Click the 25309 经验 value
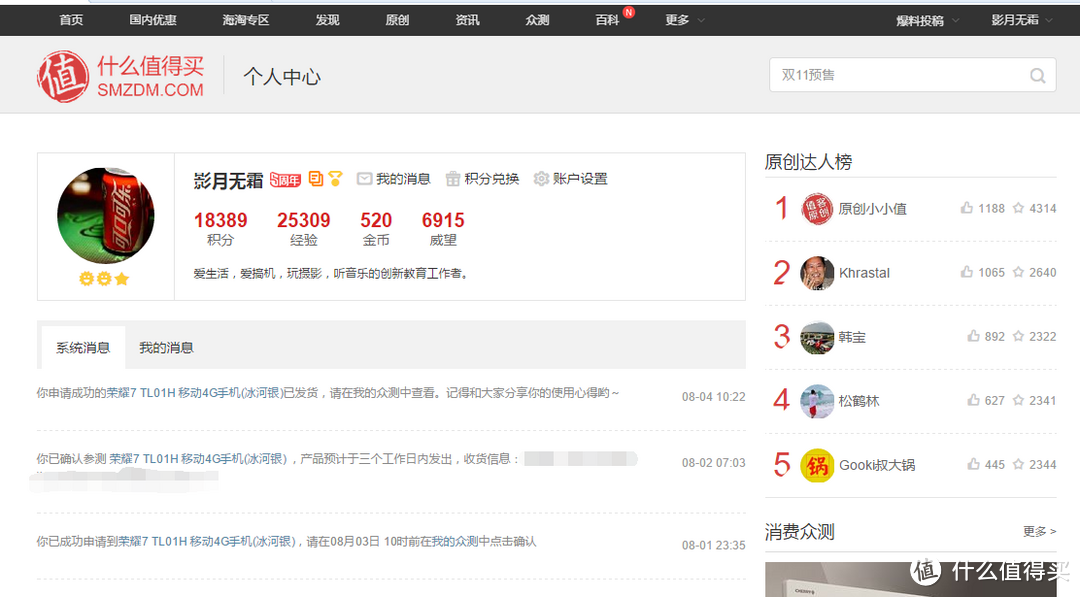 tap(304, 220)
